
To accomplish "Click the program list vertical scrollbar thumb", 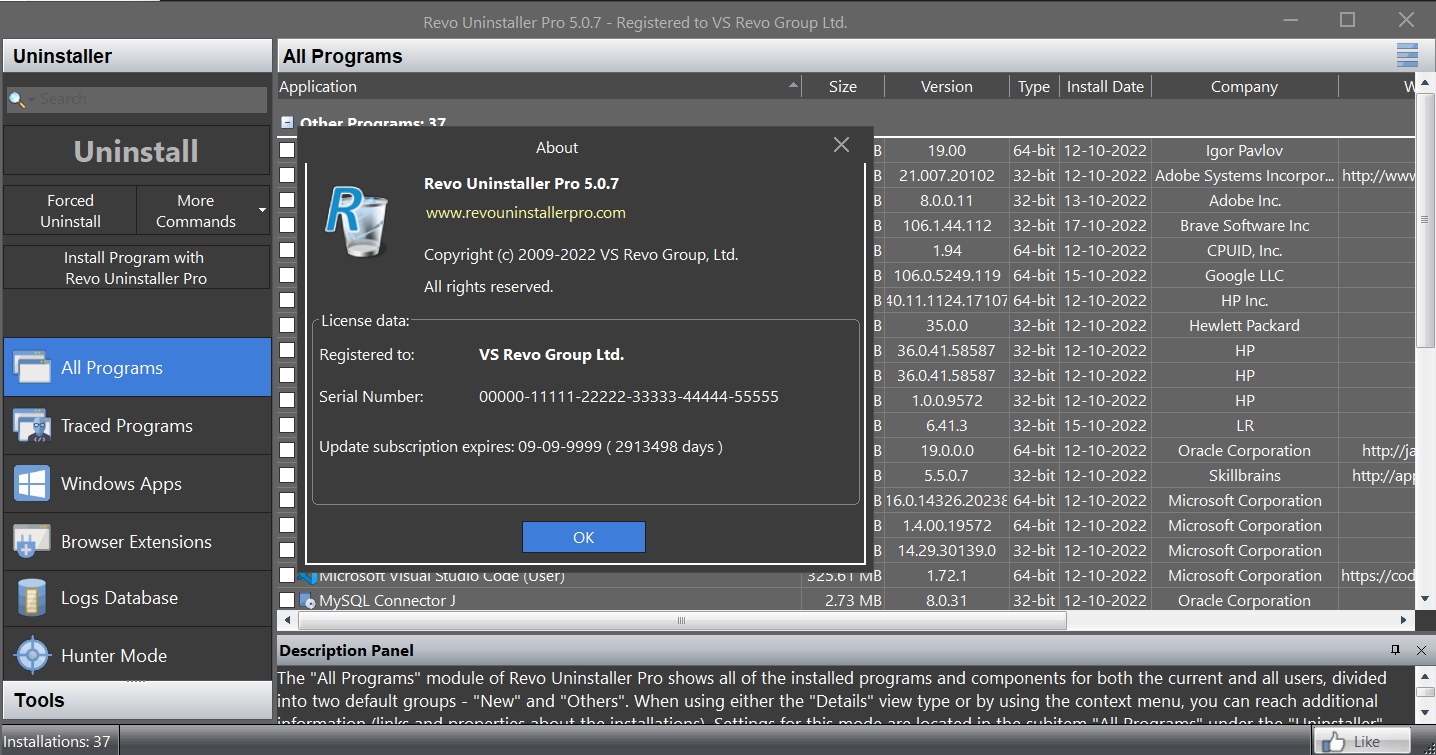I will 1425,220.
